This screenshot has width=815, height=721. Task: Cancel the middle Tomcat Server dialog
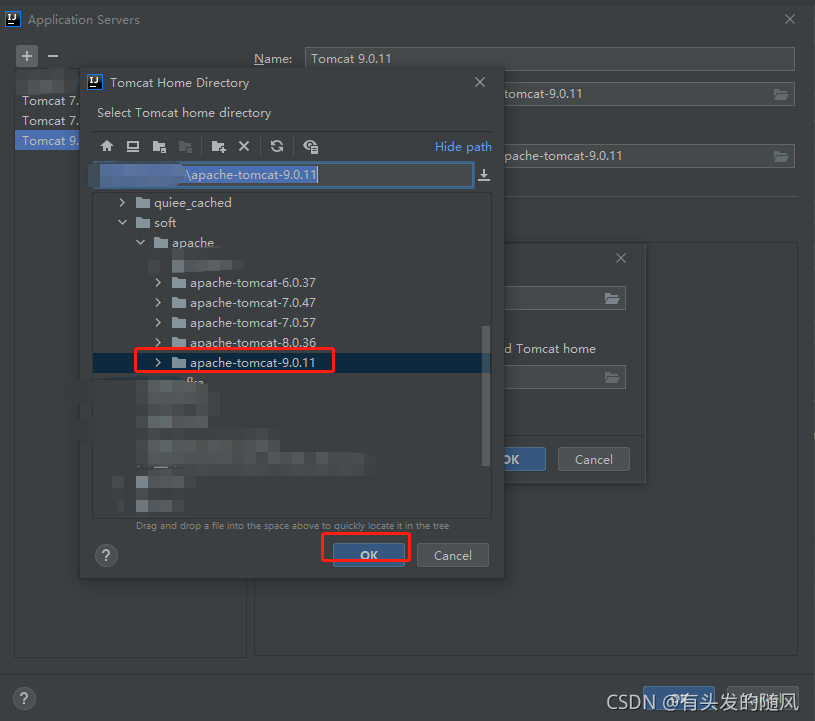pos(594,460)
